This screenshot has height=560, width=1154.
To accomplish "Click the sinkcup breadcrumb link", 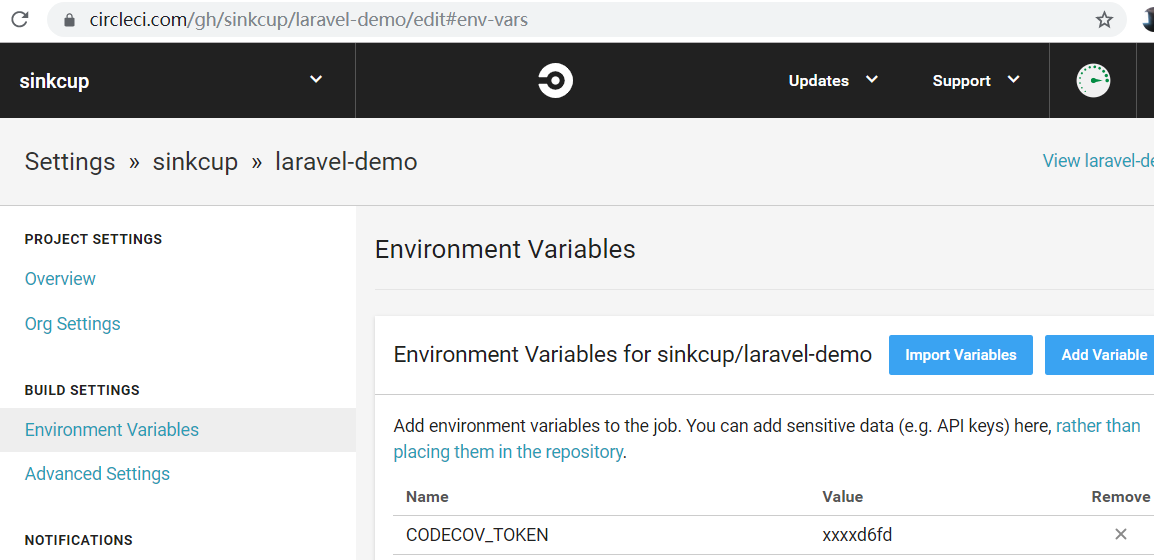I will click(195, 162).
